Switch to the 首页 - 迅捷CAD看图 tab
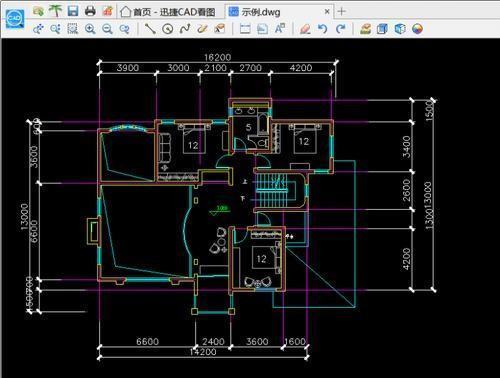Image resolution: width=500 pixels, height=378 pixels. 168,12
